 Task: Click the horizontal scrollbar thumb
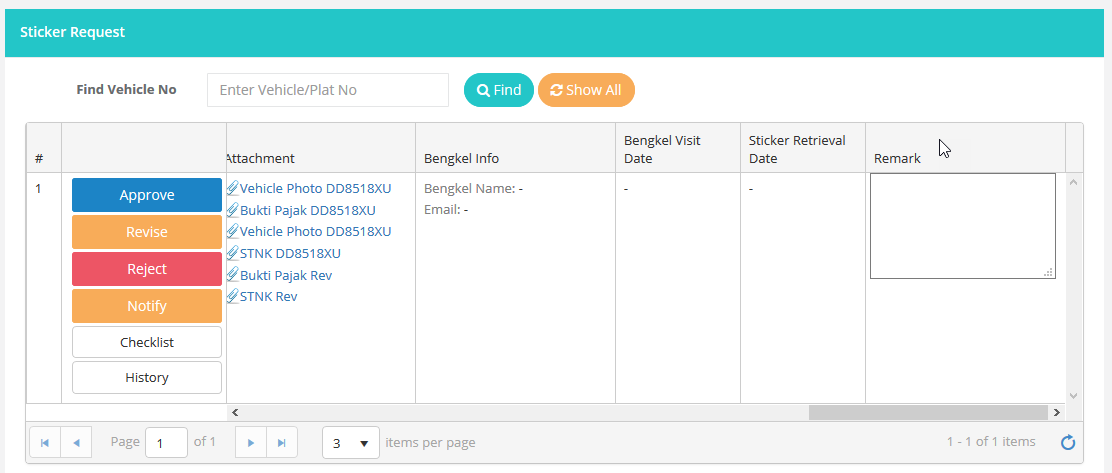click(x=927, y=412)
